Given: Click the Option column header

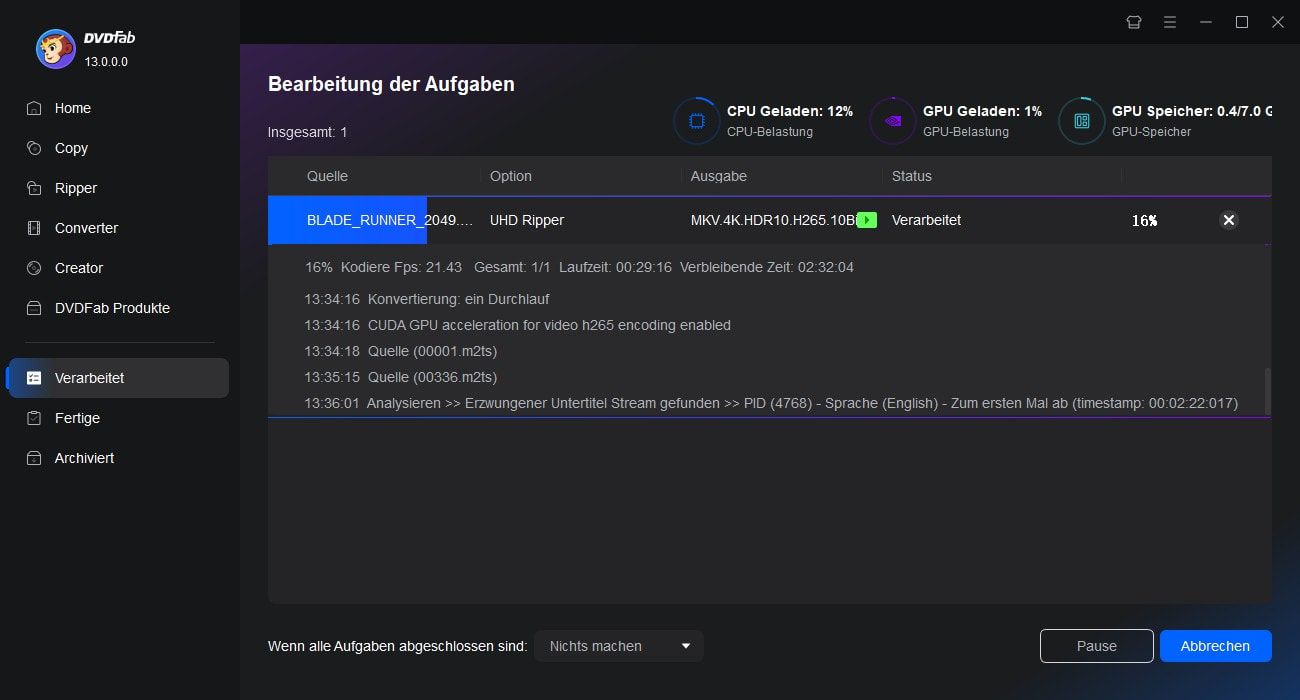Looking at the screenshot, I should click(511, 176).
